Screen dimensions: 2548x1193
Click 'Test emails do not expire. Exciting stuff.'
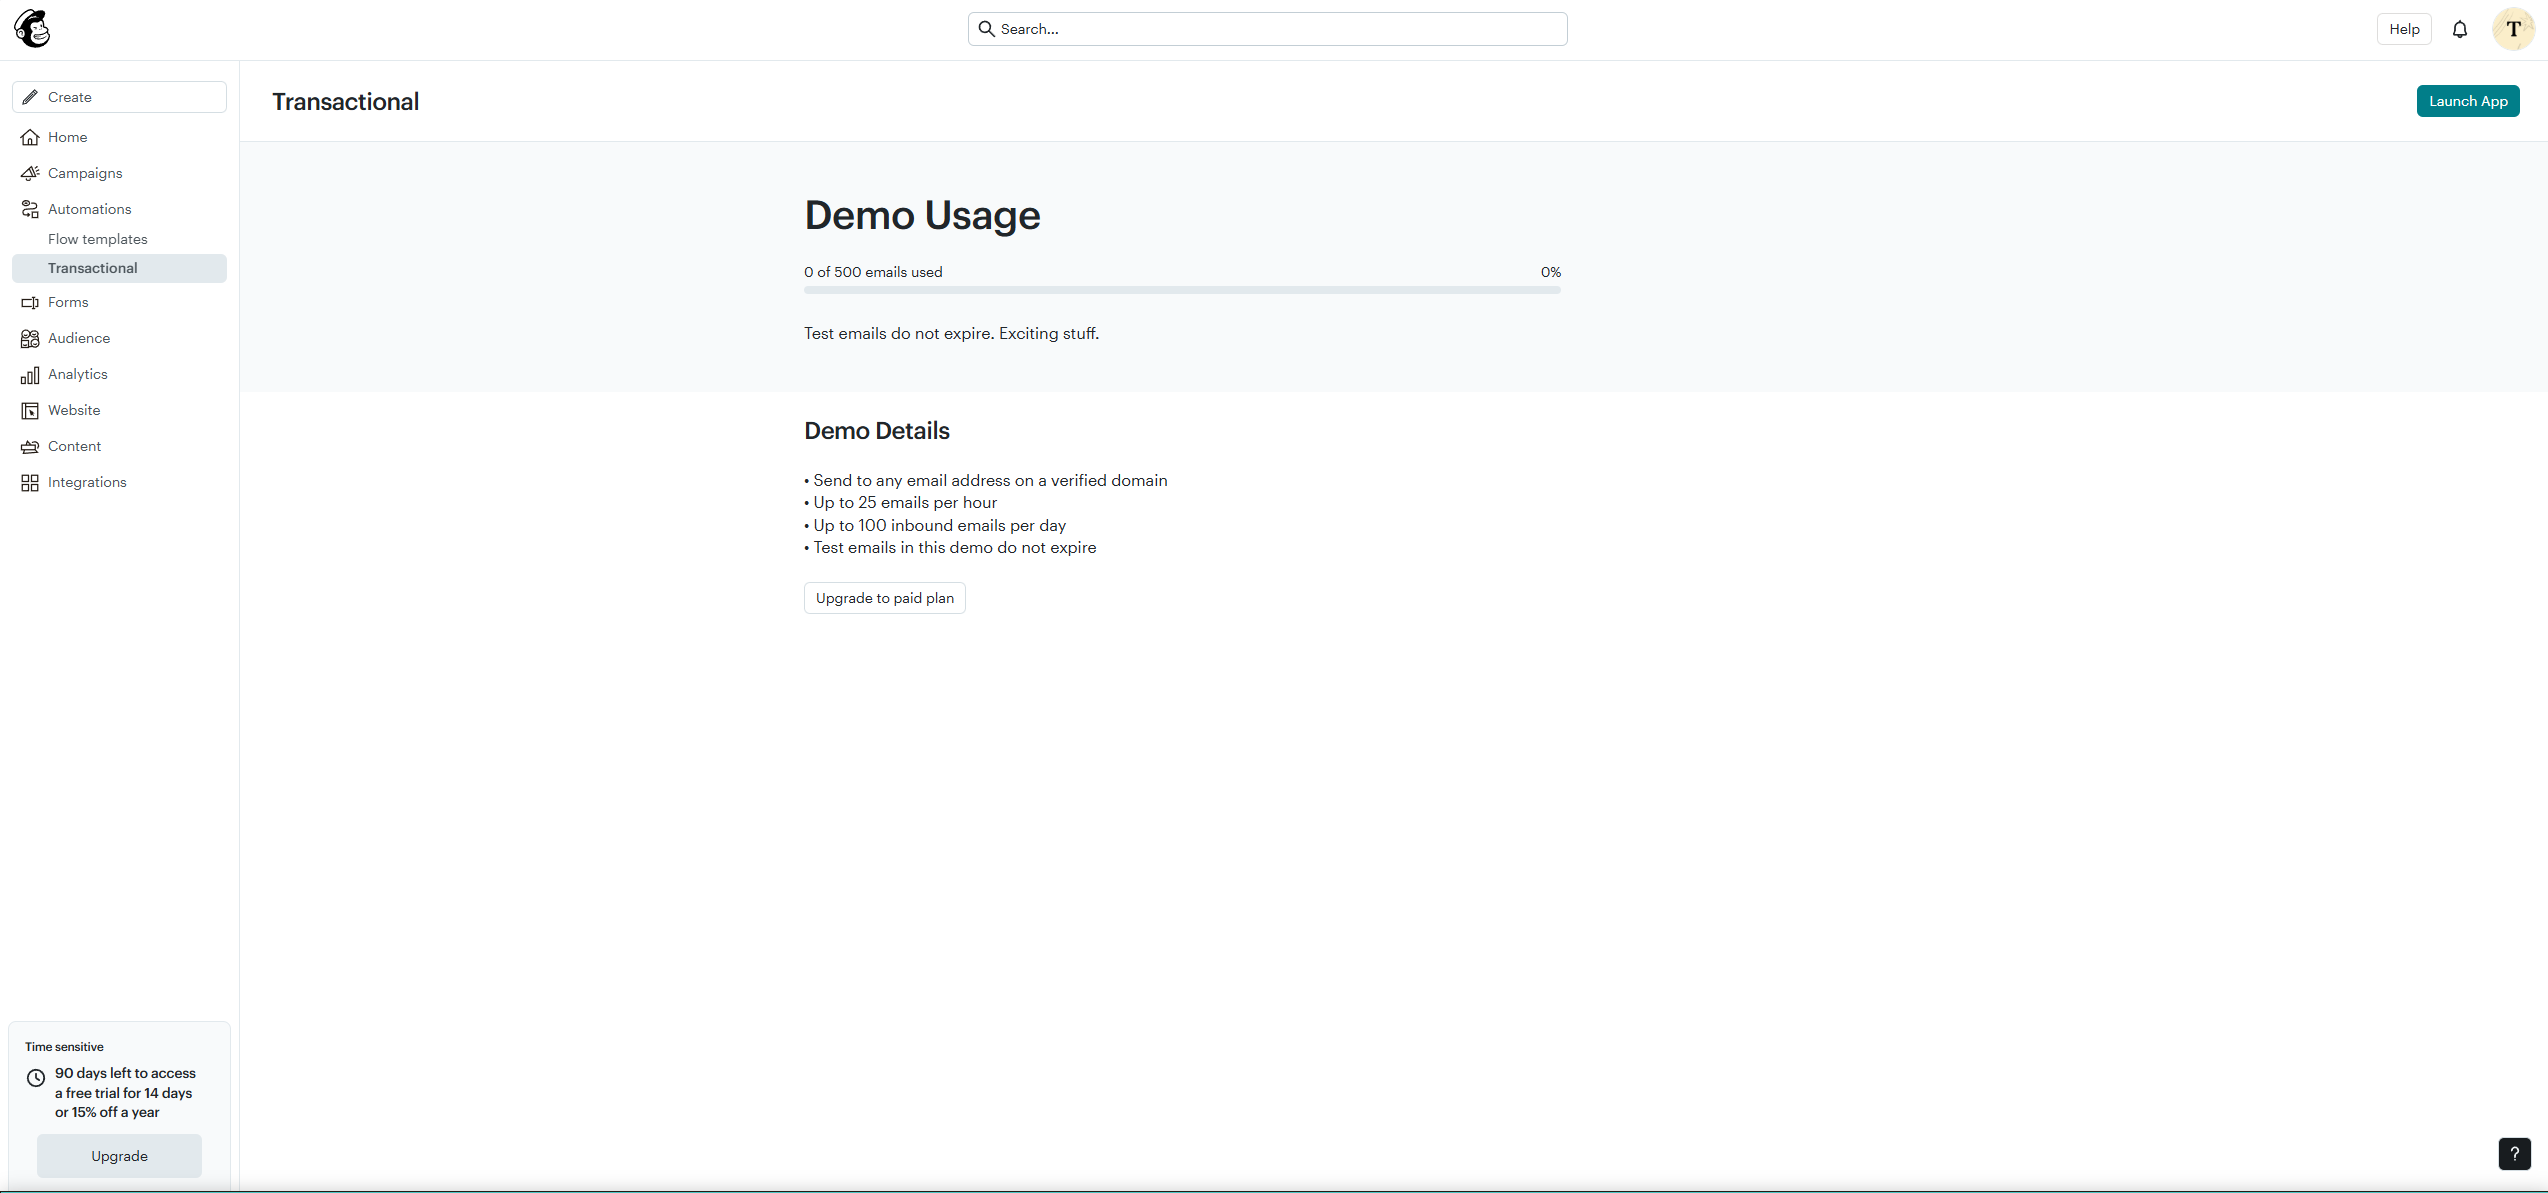click(951, 334)
